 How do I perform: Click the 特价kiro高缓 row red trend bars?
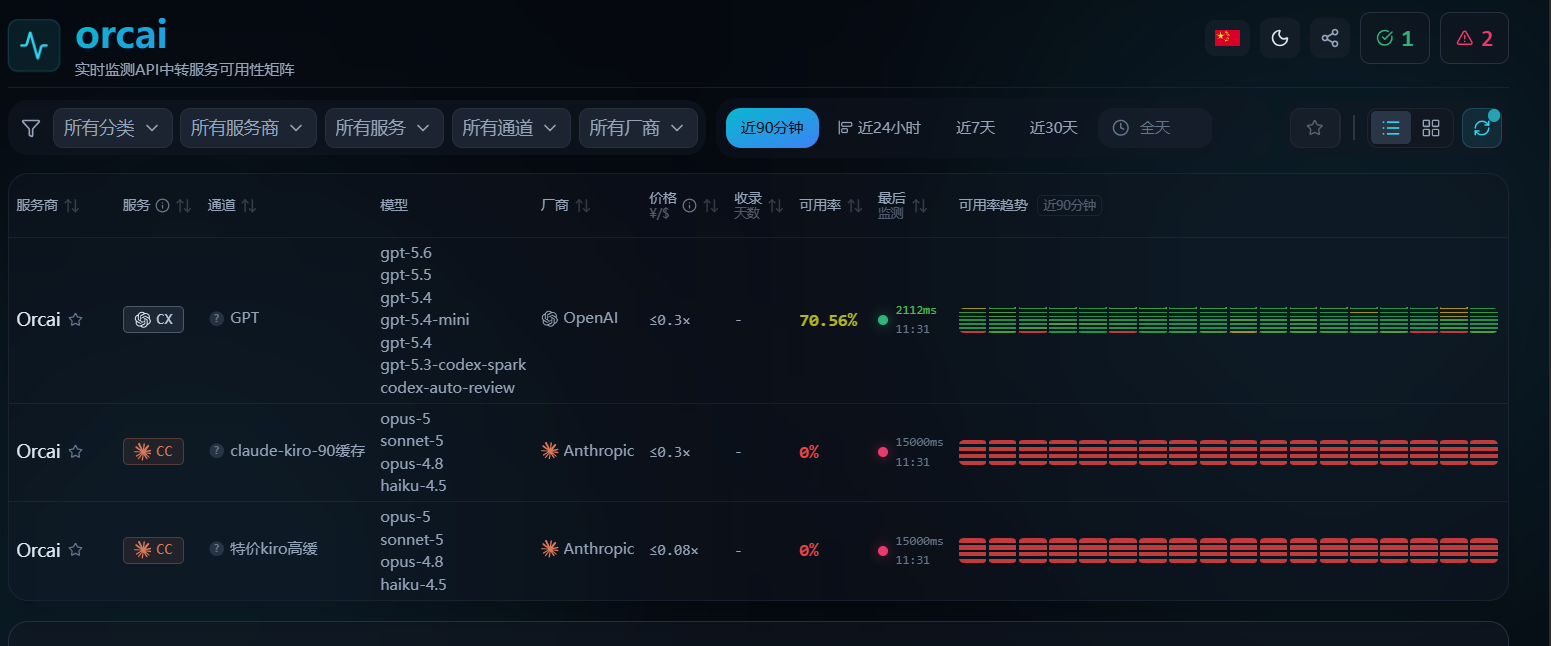click(1228, 550)
